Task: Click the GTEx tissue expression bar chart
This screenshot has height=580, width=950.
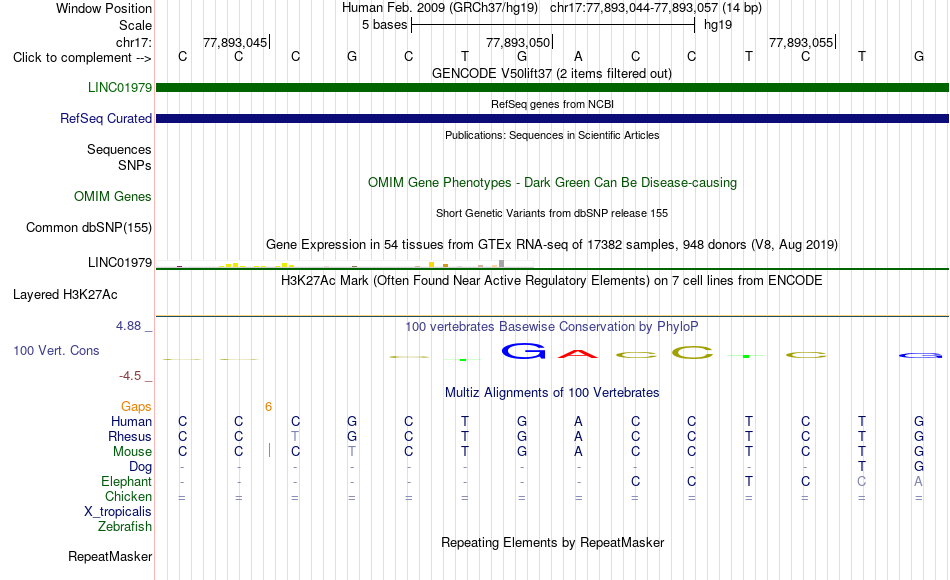Action: pyautogui.click(x=344, y=264)
